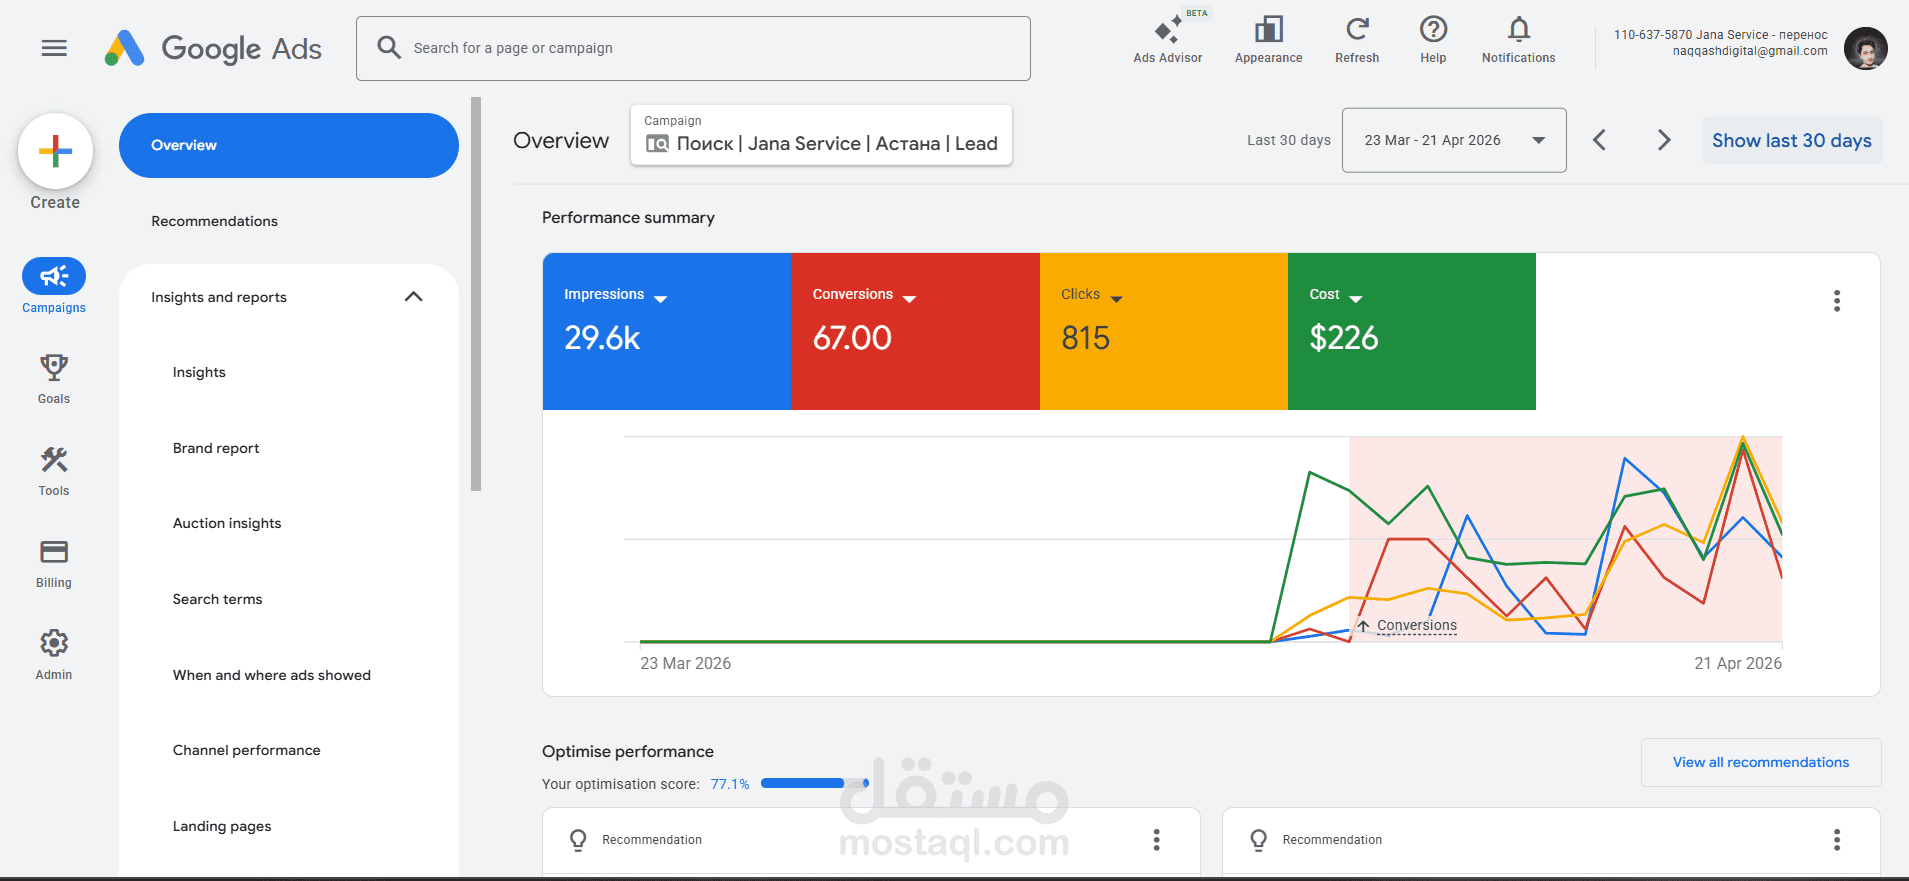The image size is (1909, 881).
Task: Open options for first Recommendation card
Action: [x=1156, y=840]
